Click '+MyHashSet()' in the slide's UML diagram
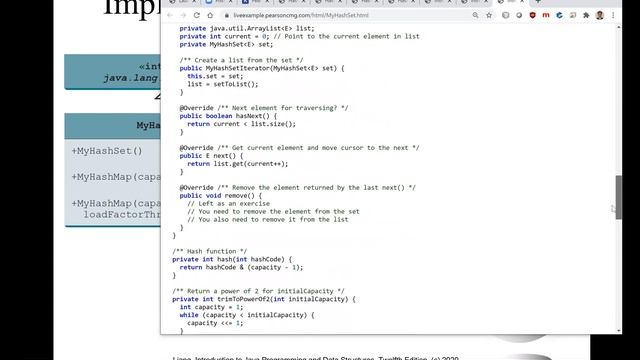The image size is (640, 360). click(x=107, y=151)
